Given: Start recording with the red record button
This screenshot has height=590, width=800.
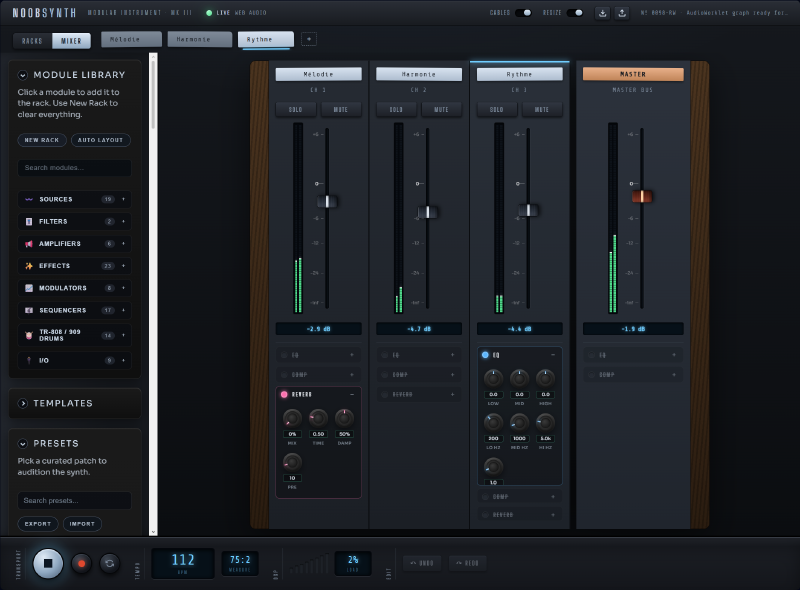Looking at the screenshot, I should [81, 563].
